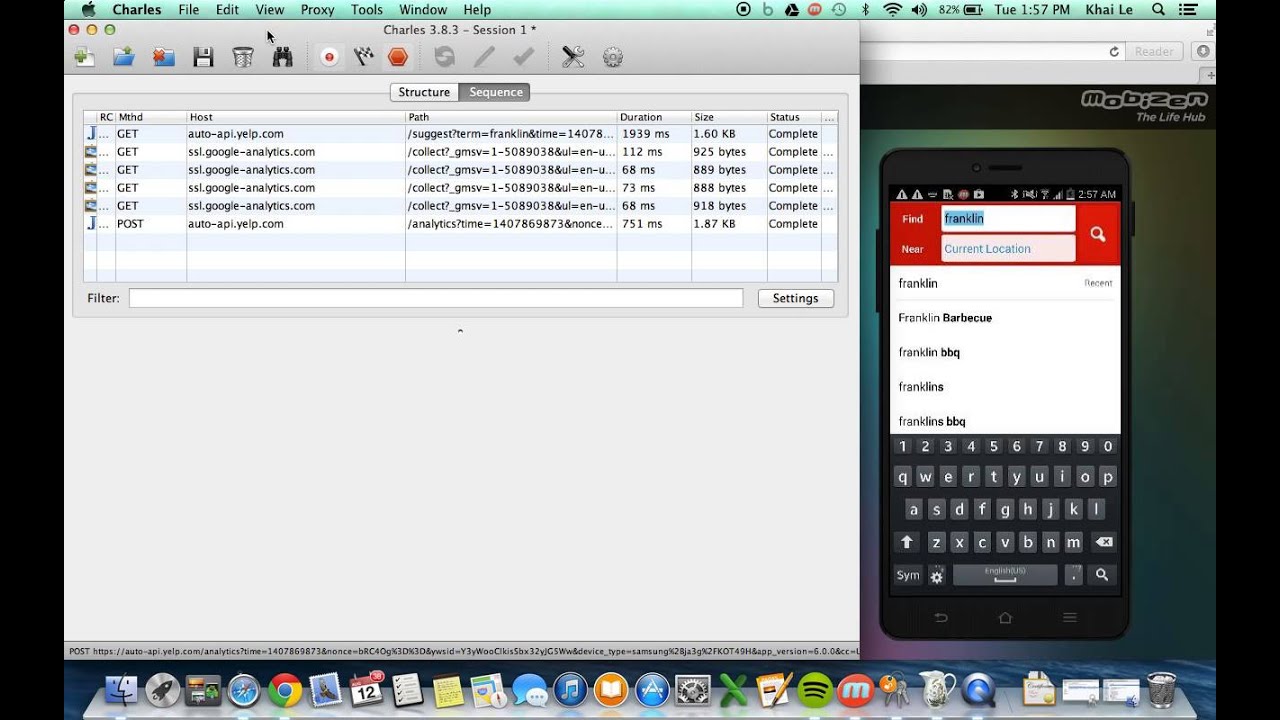Choose the Franklin Barbecue suggestion

[x=1005, y=318]
